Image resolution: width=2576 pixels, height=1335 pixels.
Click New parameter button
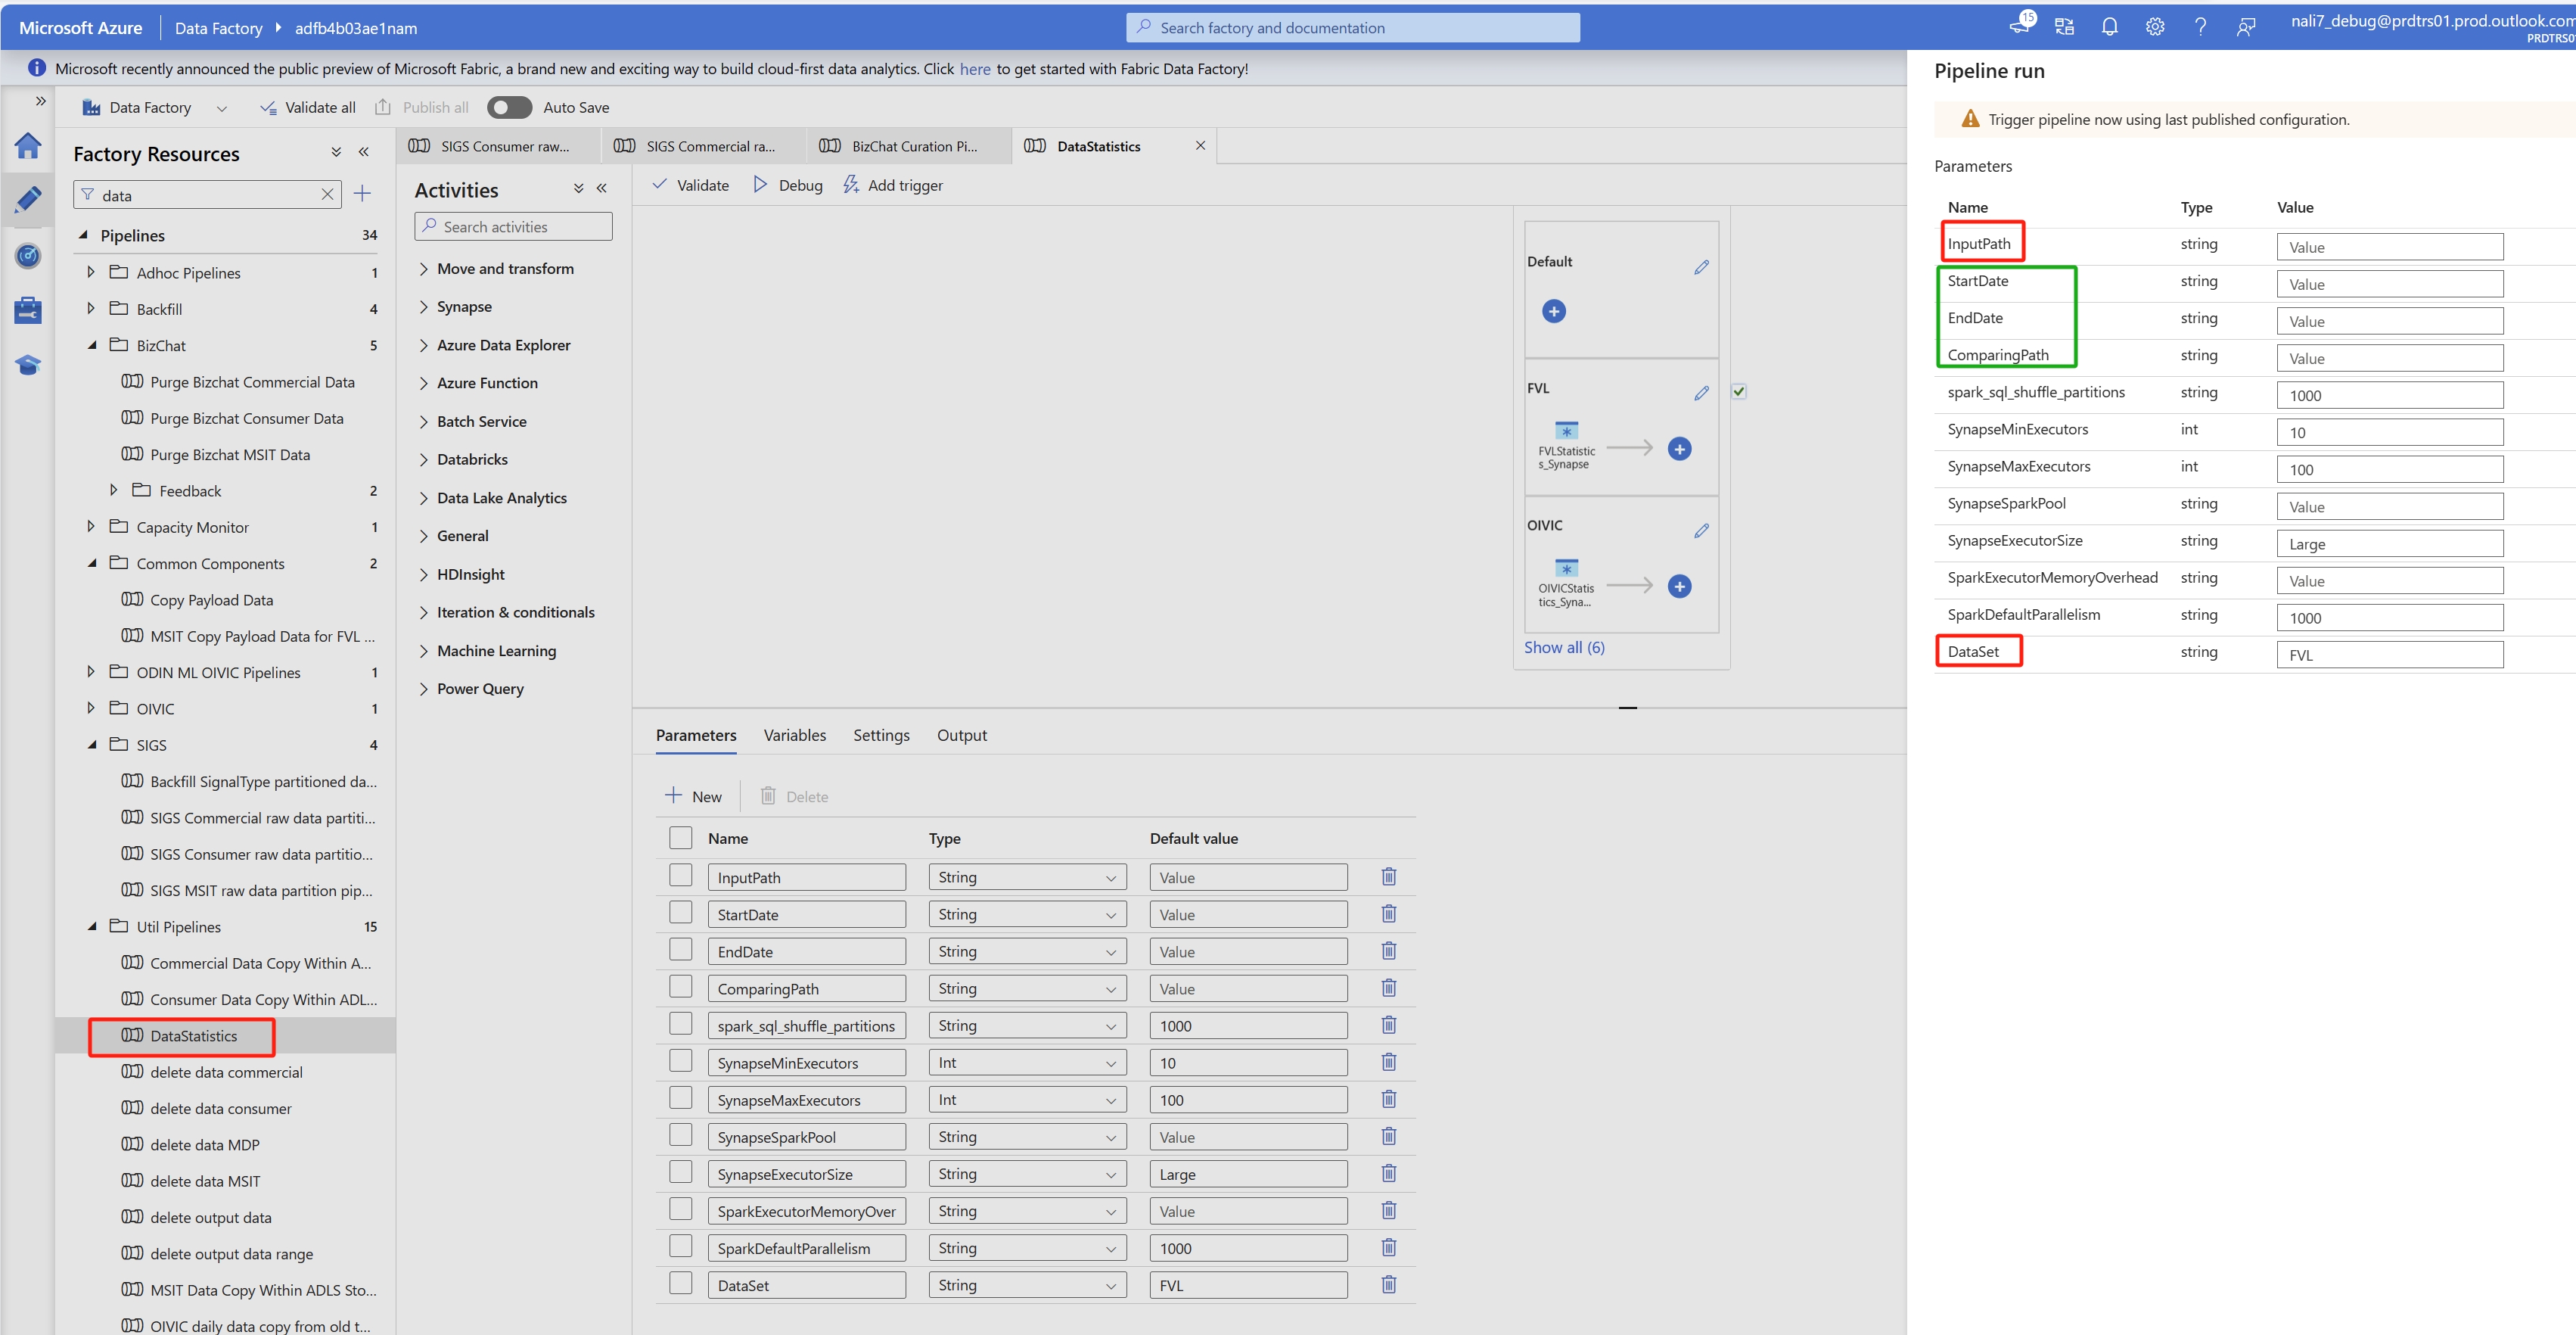[693, 796]
